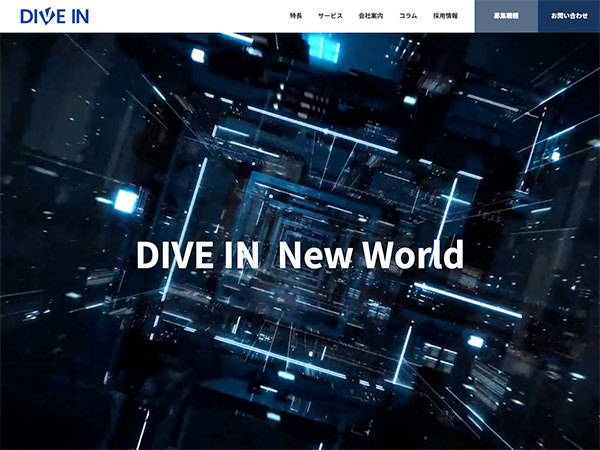Viewport: 600px width, 450px height.
Task: Open the サービス menu item
Action: 330,16
